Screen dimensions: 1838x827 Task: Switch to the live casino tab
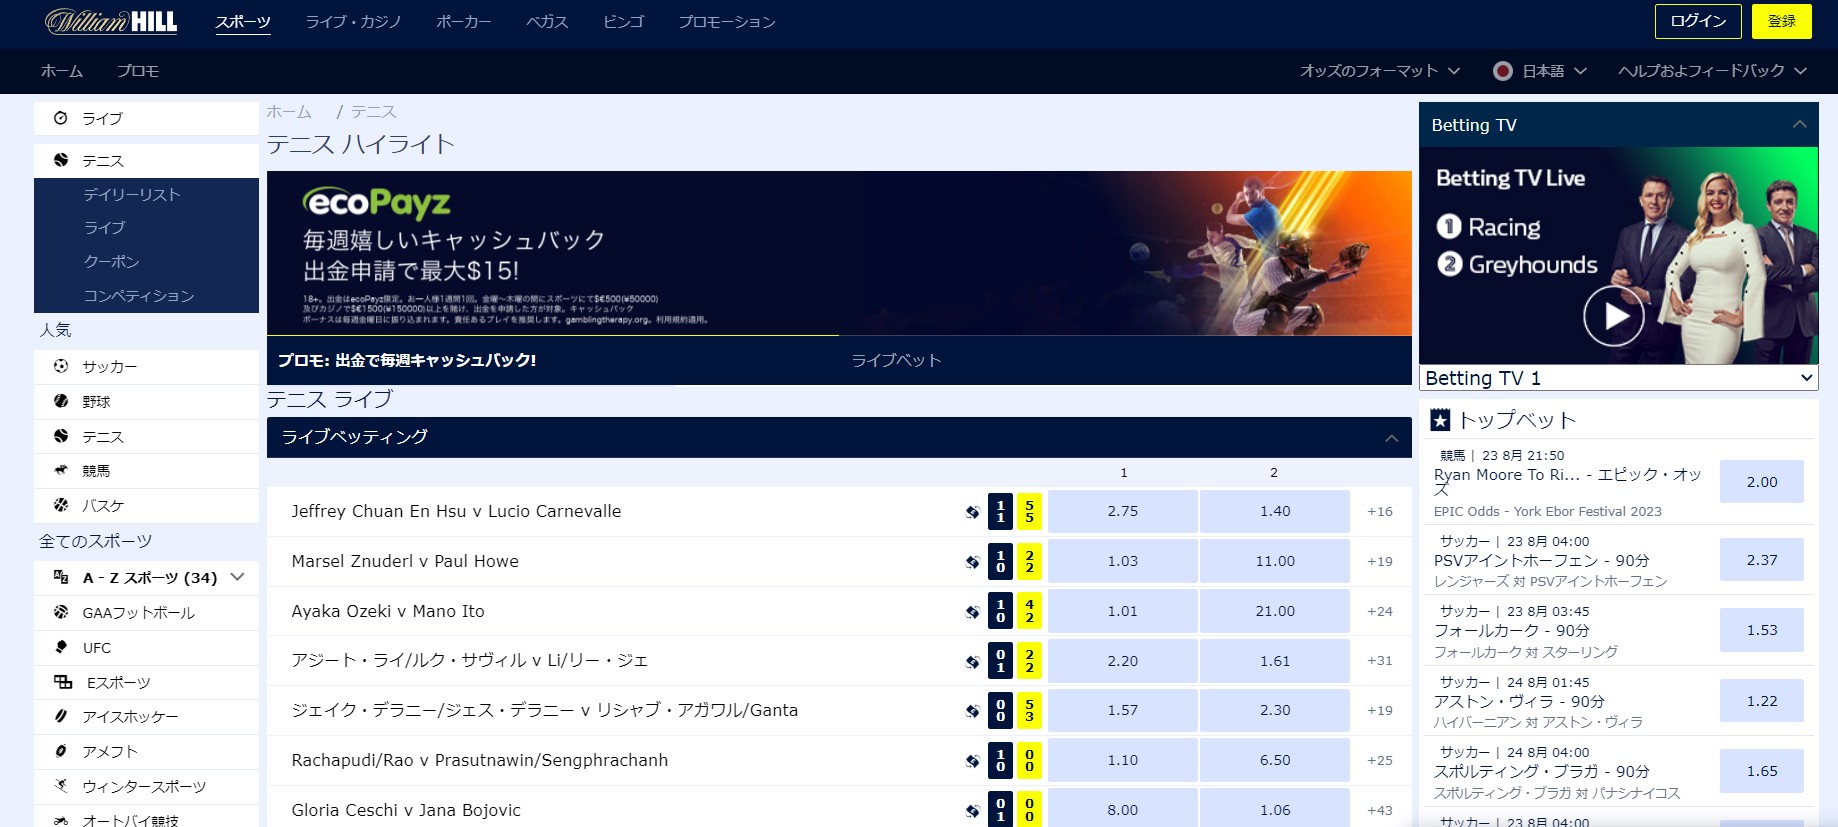click(353, 21)
